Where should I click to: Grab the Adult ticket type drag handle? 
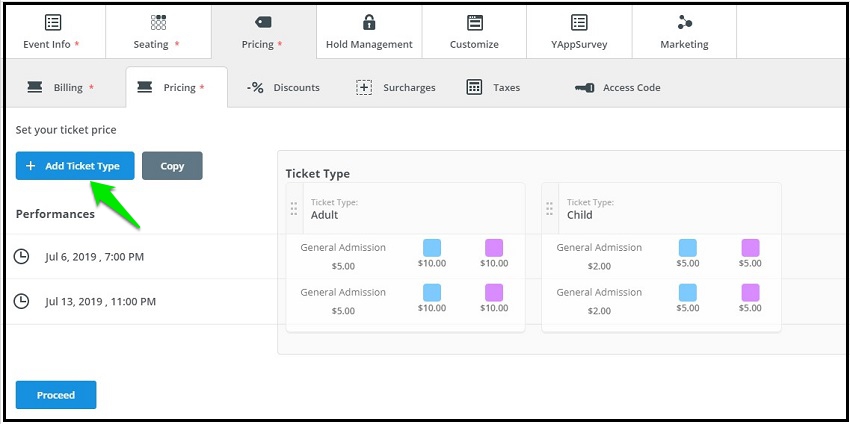click(294, 209)
